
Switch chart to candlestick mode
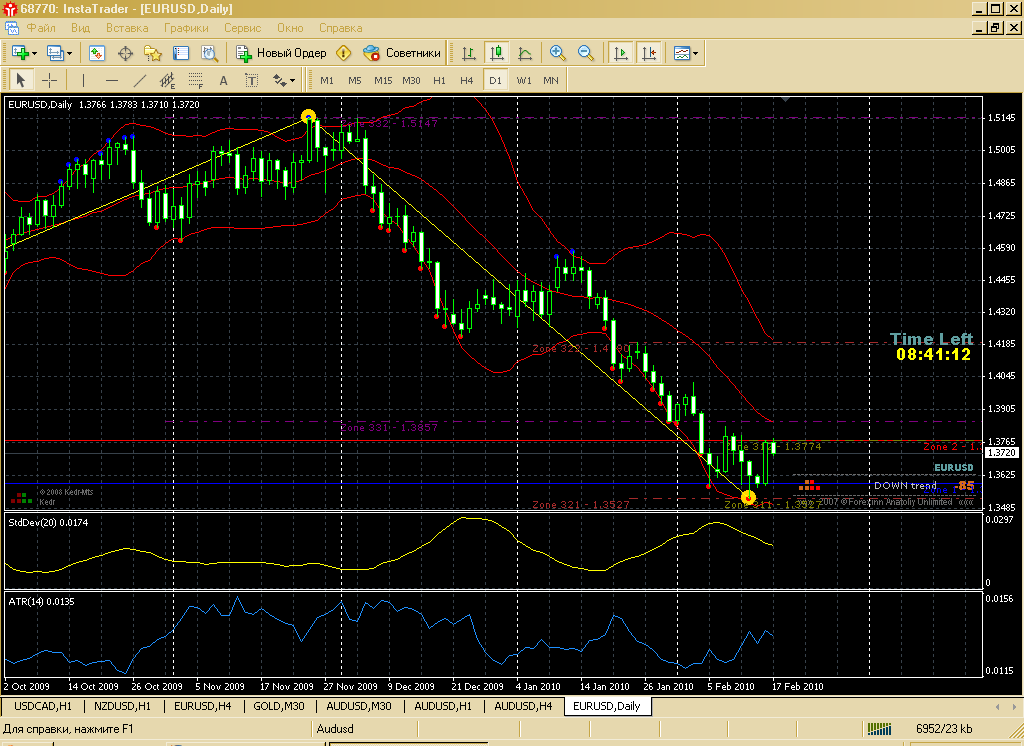coord(496,53)
